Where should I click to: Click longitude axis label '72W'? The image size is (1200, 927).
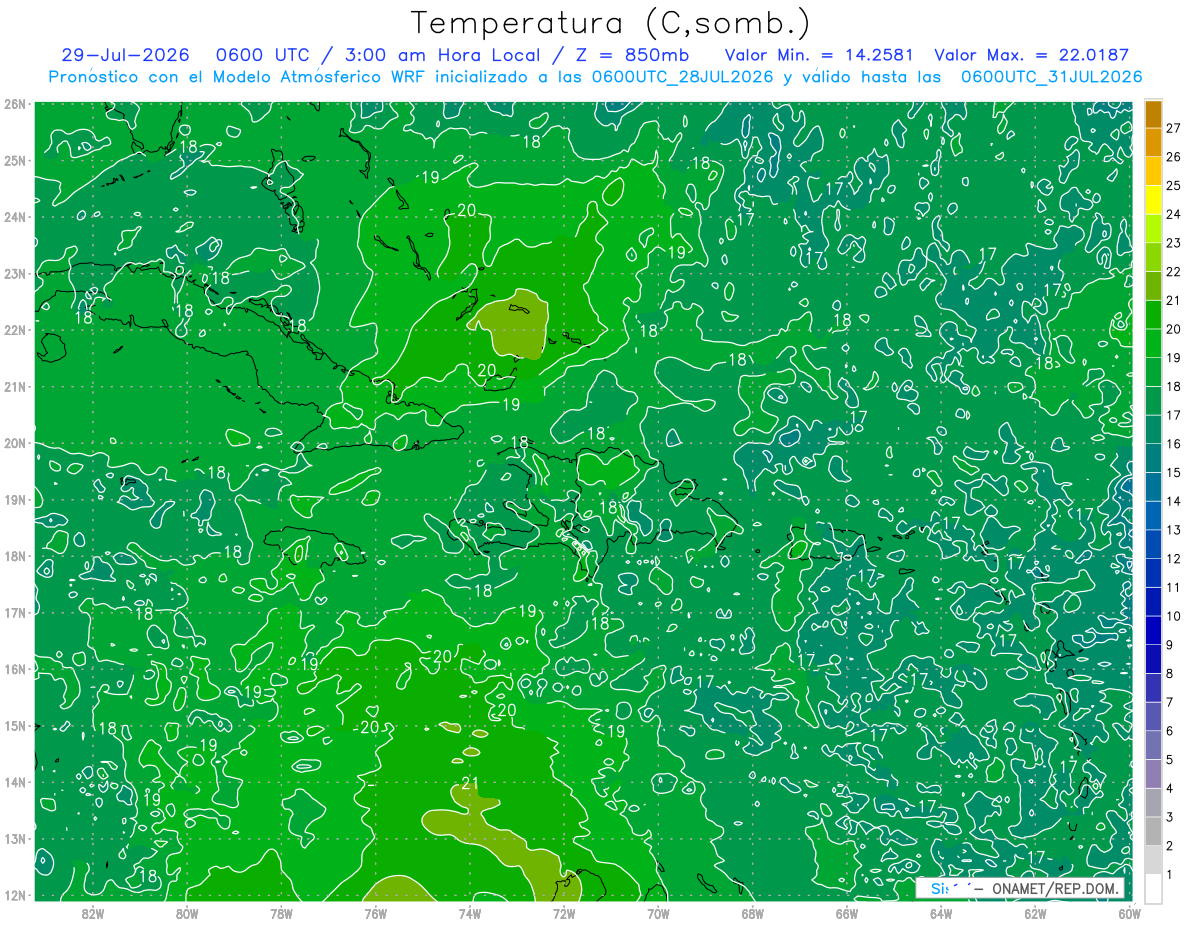tap(564, 913)
